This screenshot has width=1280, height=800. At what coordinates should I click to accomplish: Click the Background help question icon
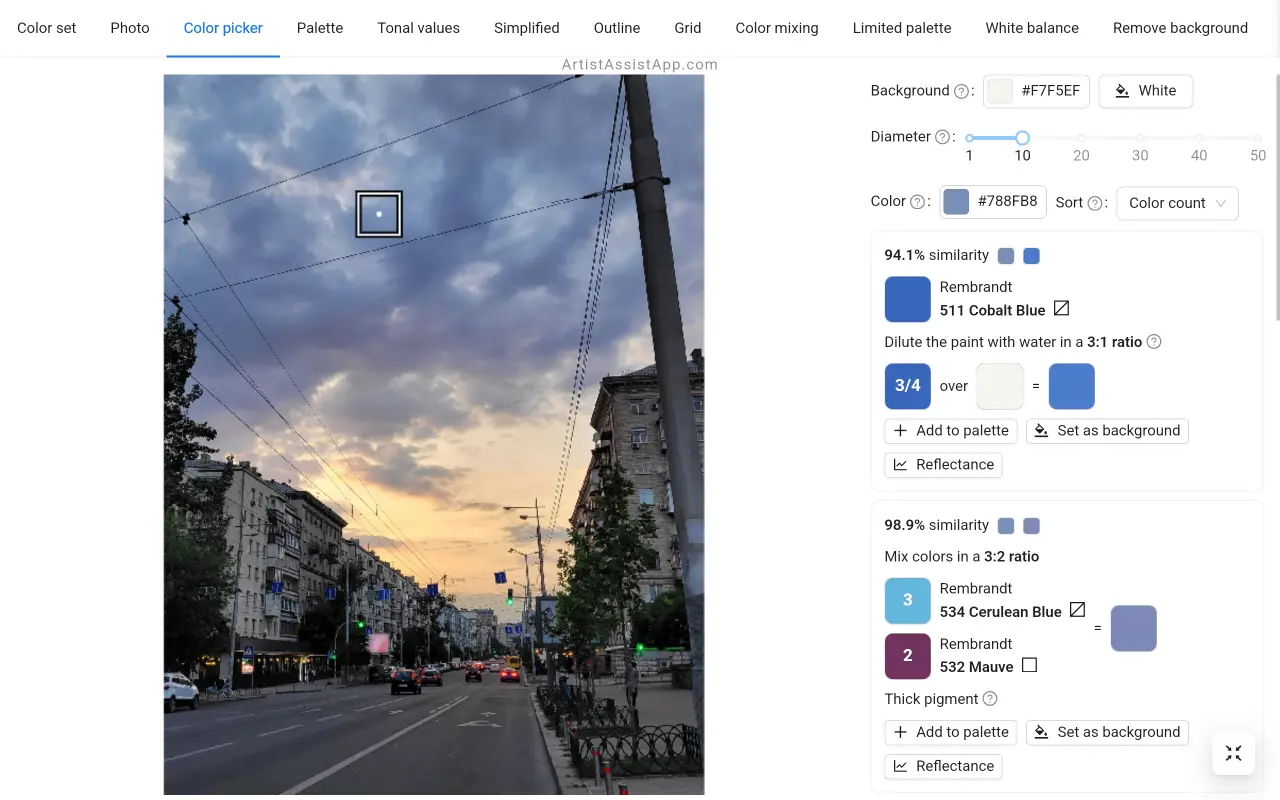(x=961, y=91)
